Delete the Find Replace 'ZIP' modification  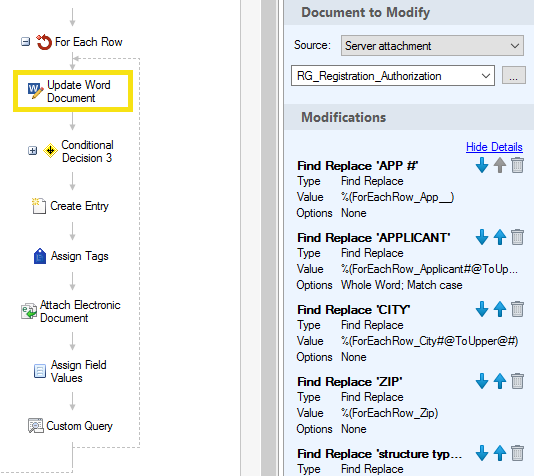click(x=517, y=381)
